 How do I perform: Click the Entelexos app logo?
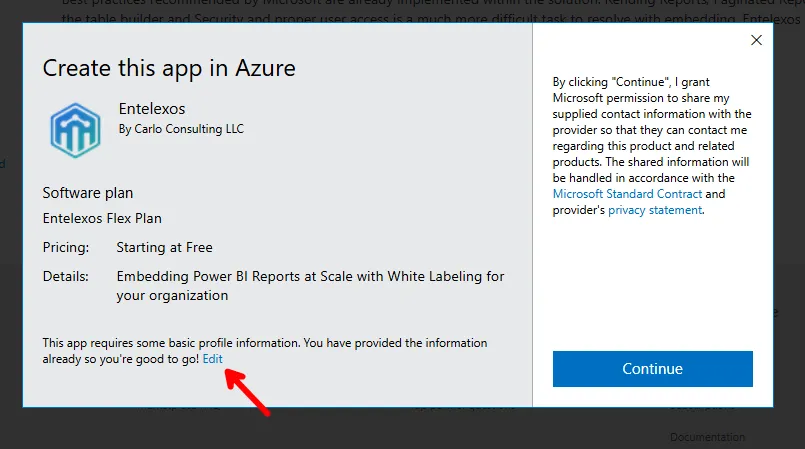click(x=76, y=129)
